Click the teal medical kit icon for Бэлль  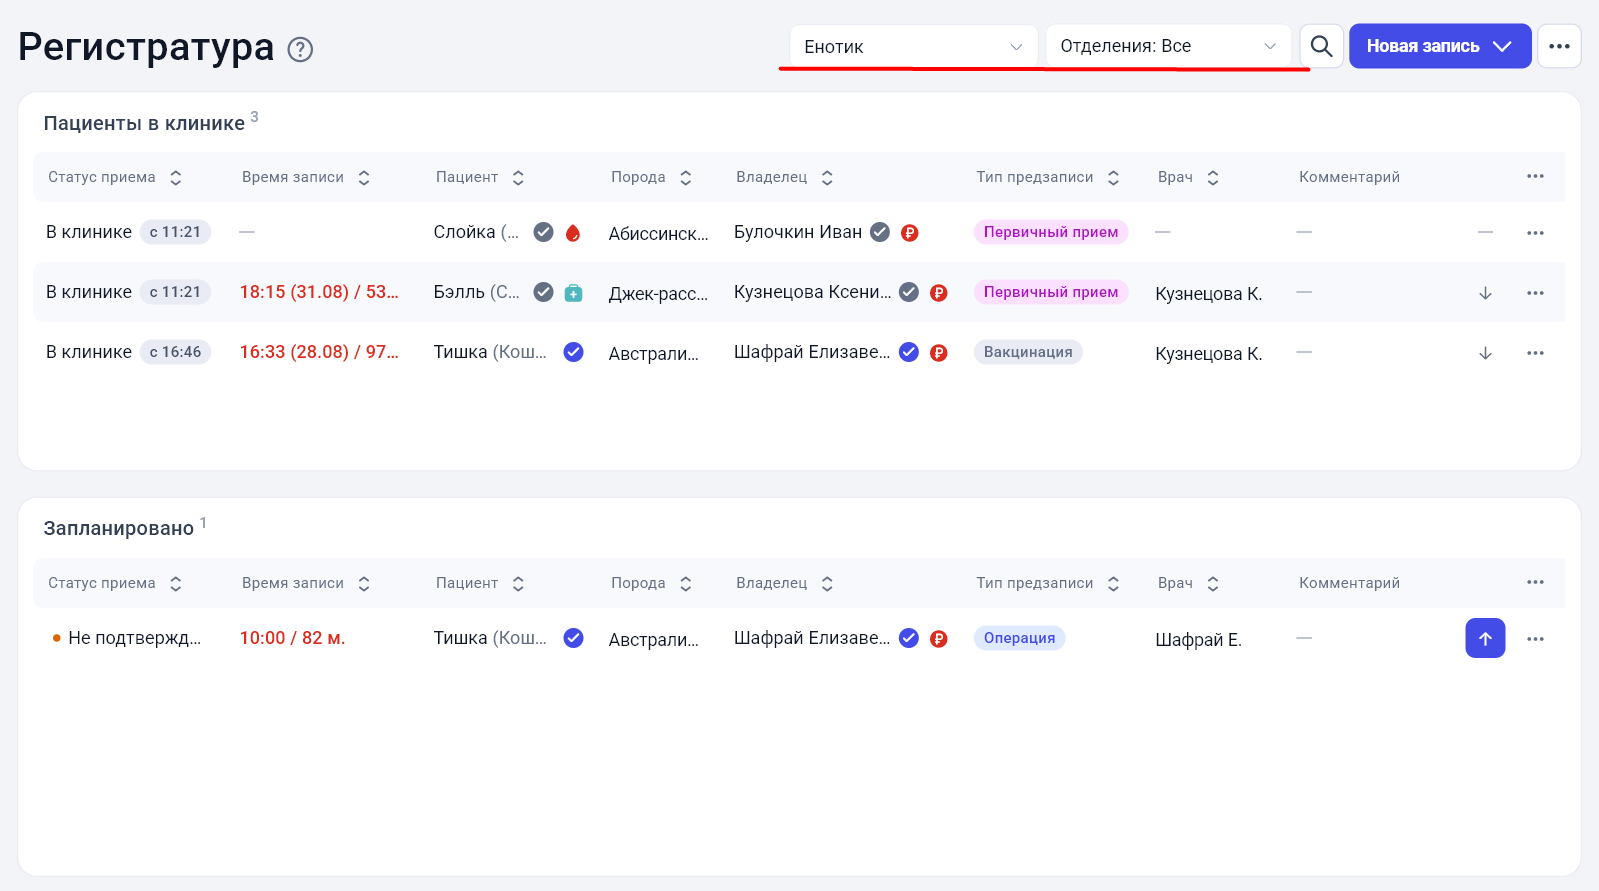pos(573,292)
